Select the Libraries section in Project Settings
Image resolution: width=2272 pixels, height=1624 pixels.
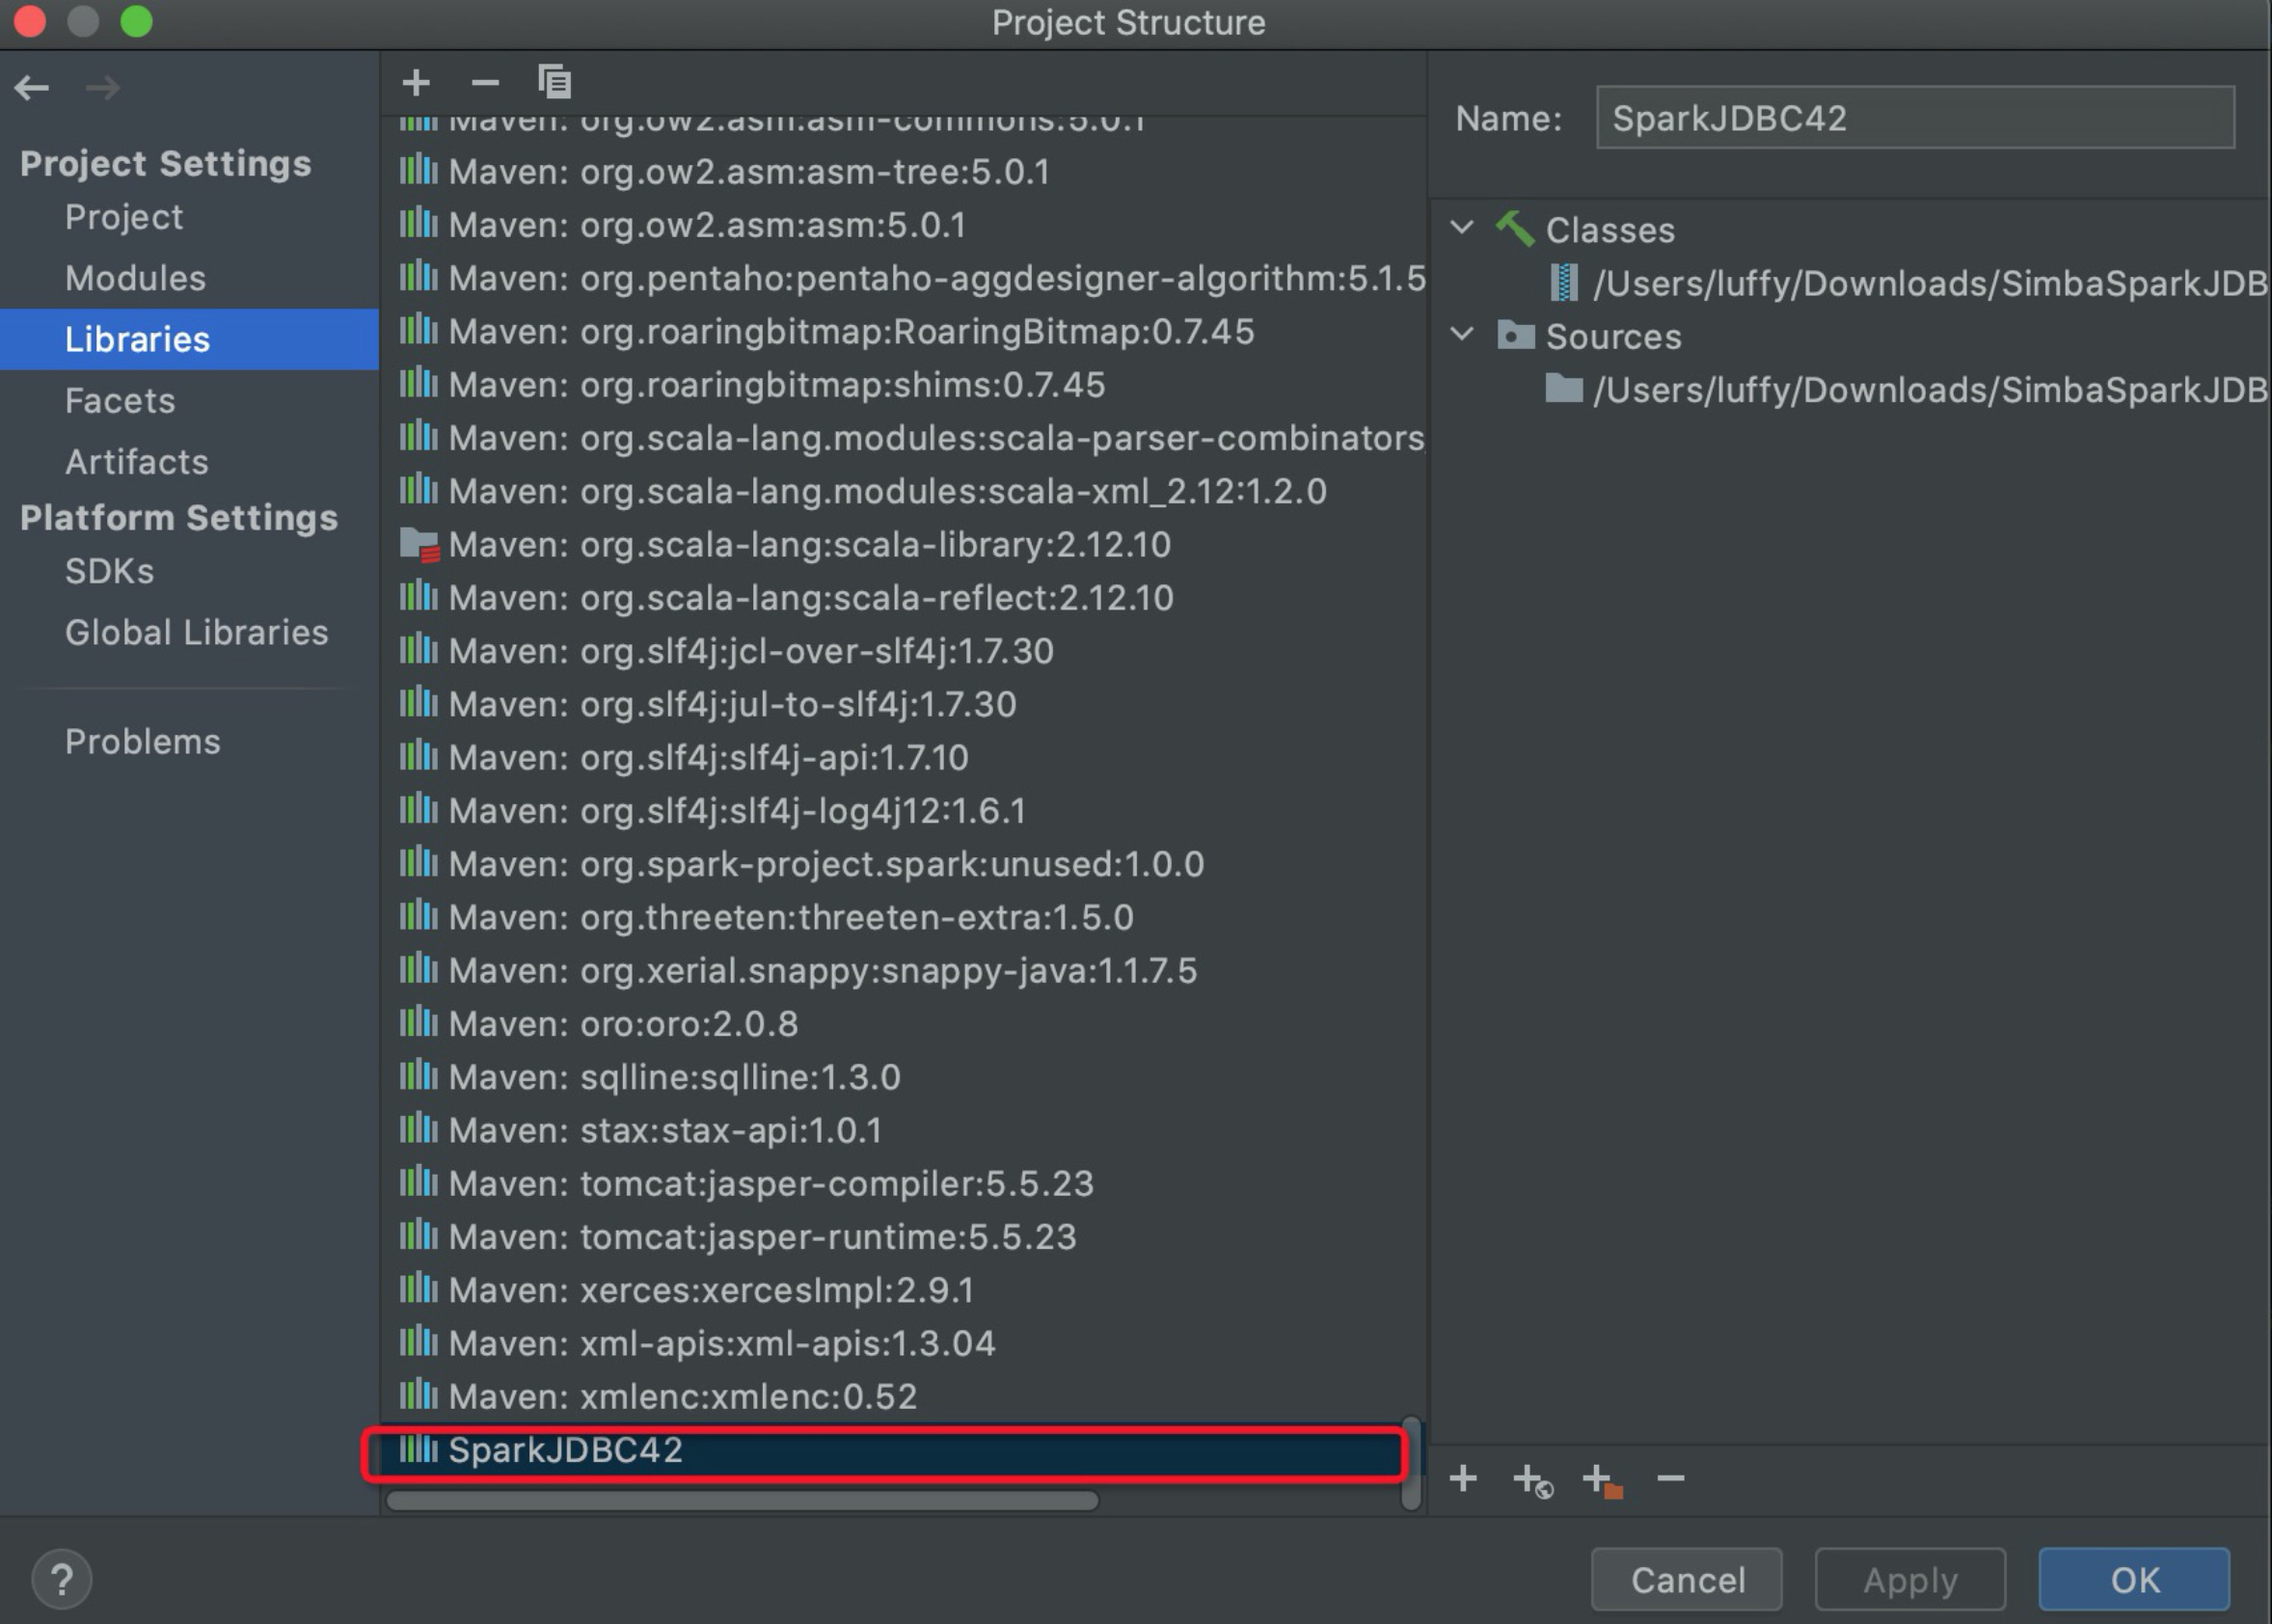click(x=138, y=339)
